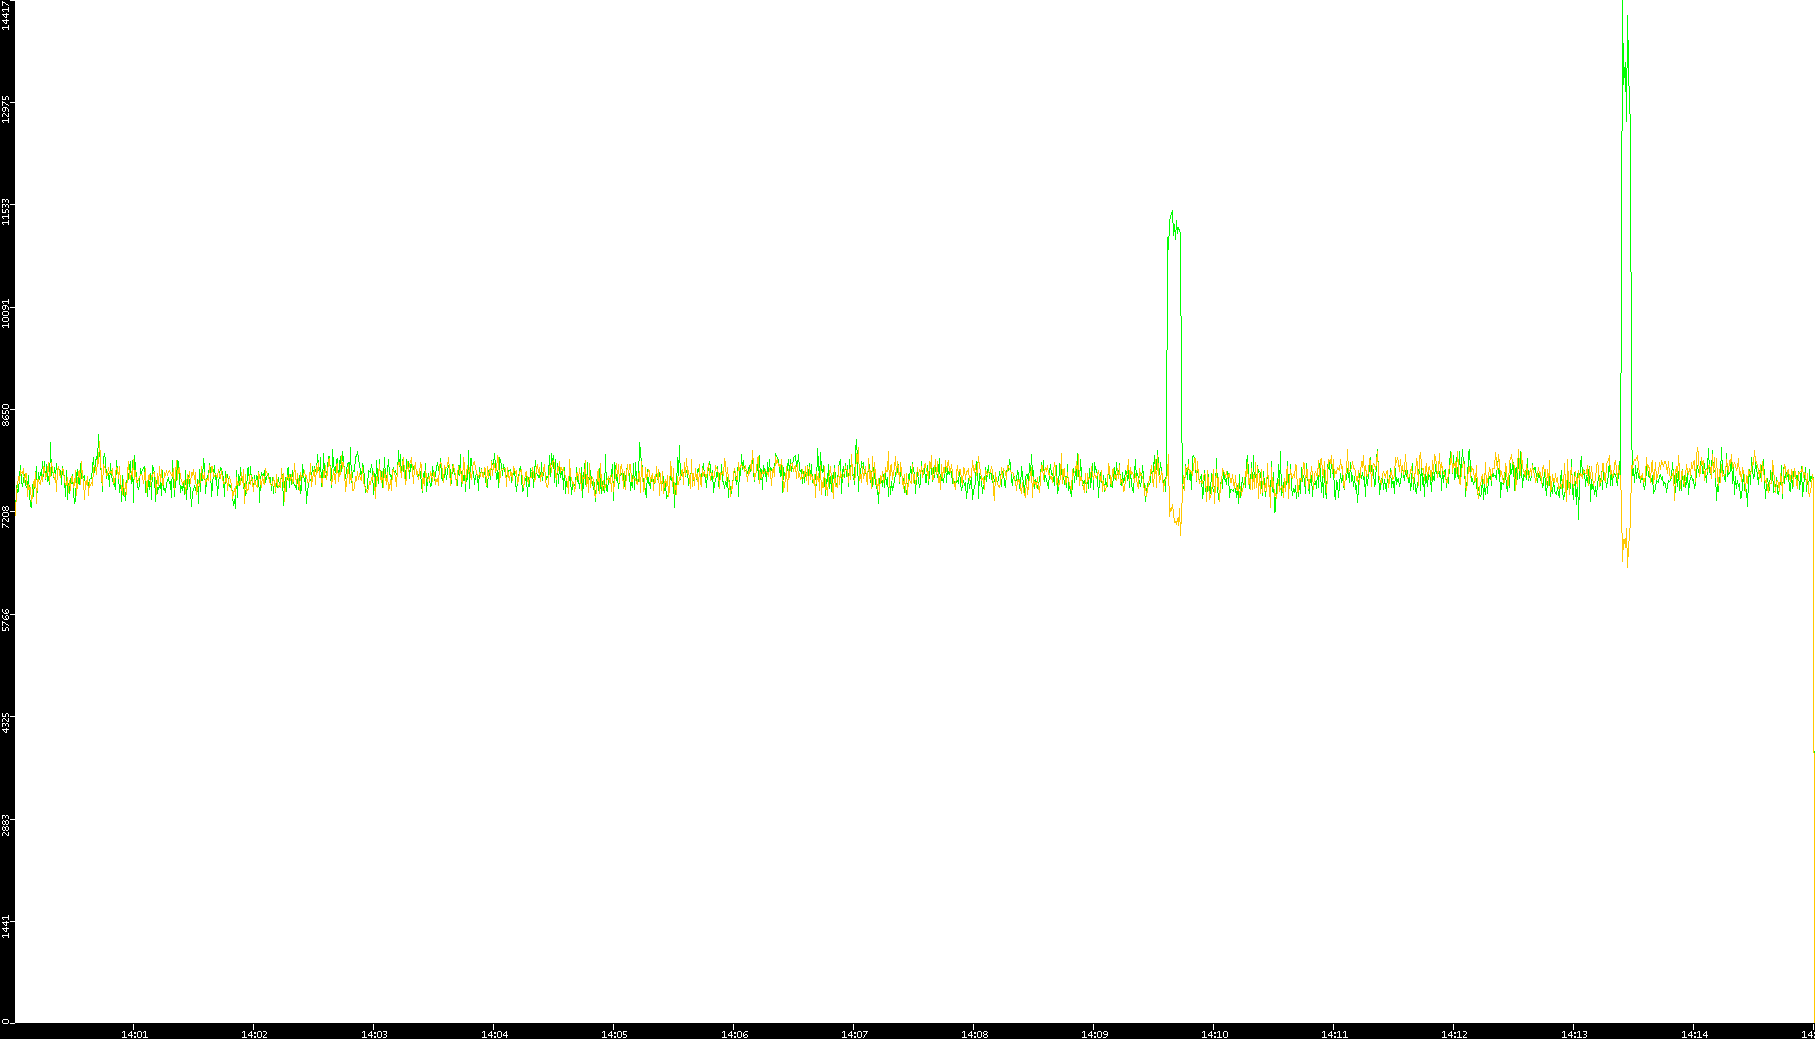The image size is (1815, 1039).
Task: Select the 14:09 time axis label
Action: [1094, 1034]
